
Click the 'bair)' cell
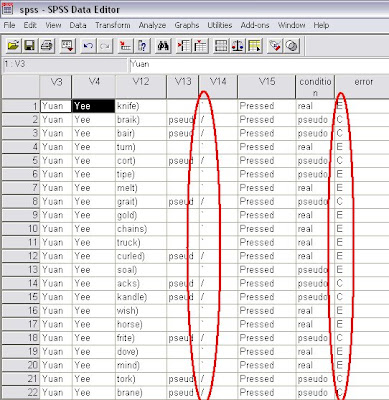point(141,133)
